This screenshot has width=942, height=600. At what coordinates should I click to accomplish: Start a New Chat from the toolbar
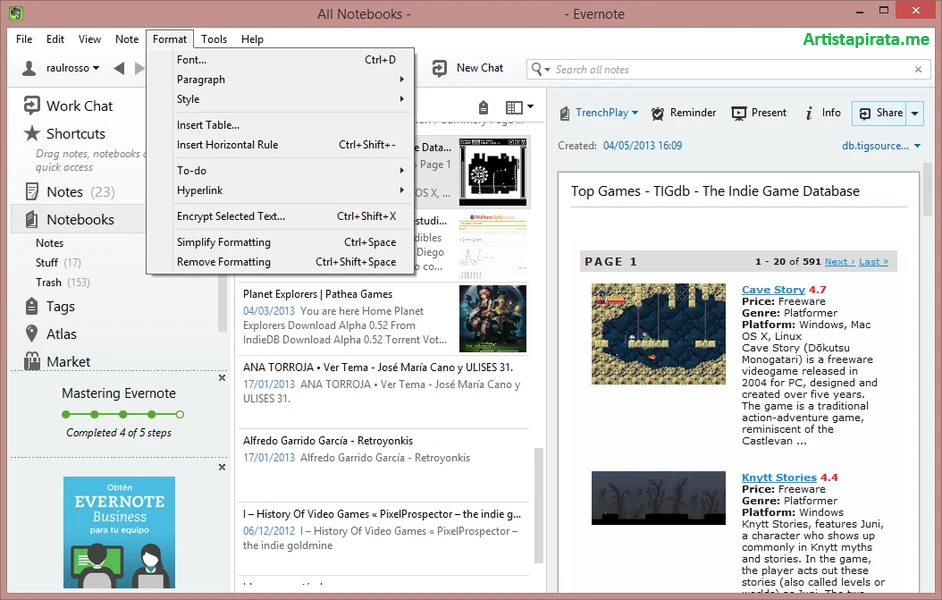(x=468, y=68)
